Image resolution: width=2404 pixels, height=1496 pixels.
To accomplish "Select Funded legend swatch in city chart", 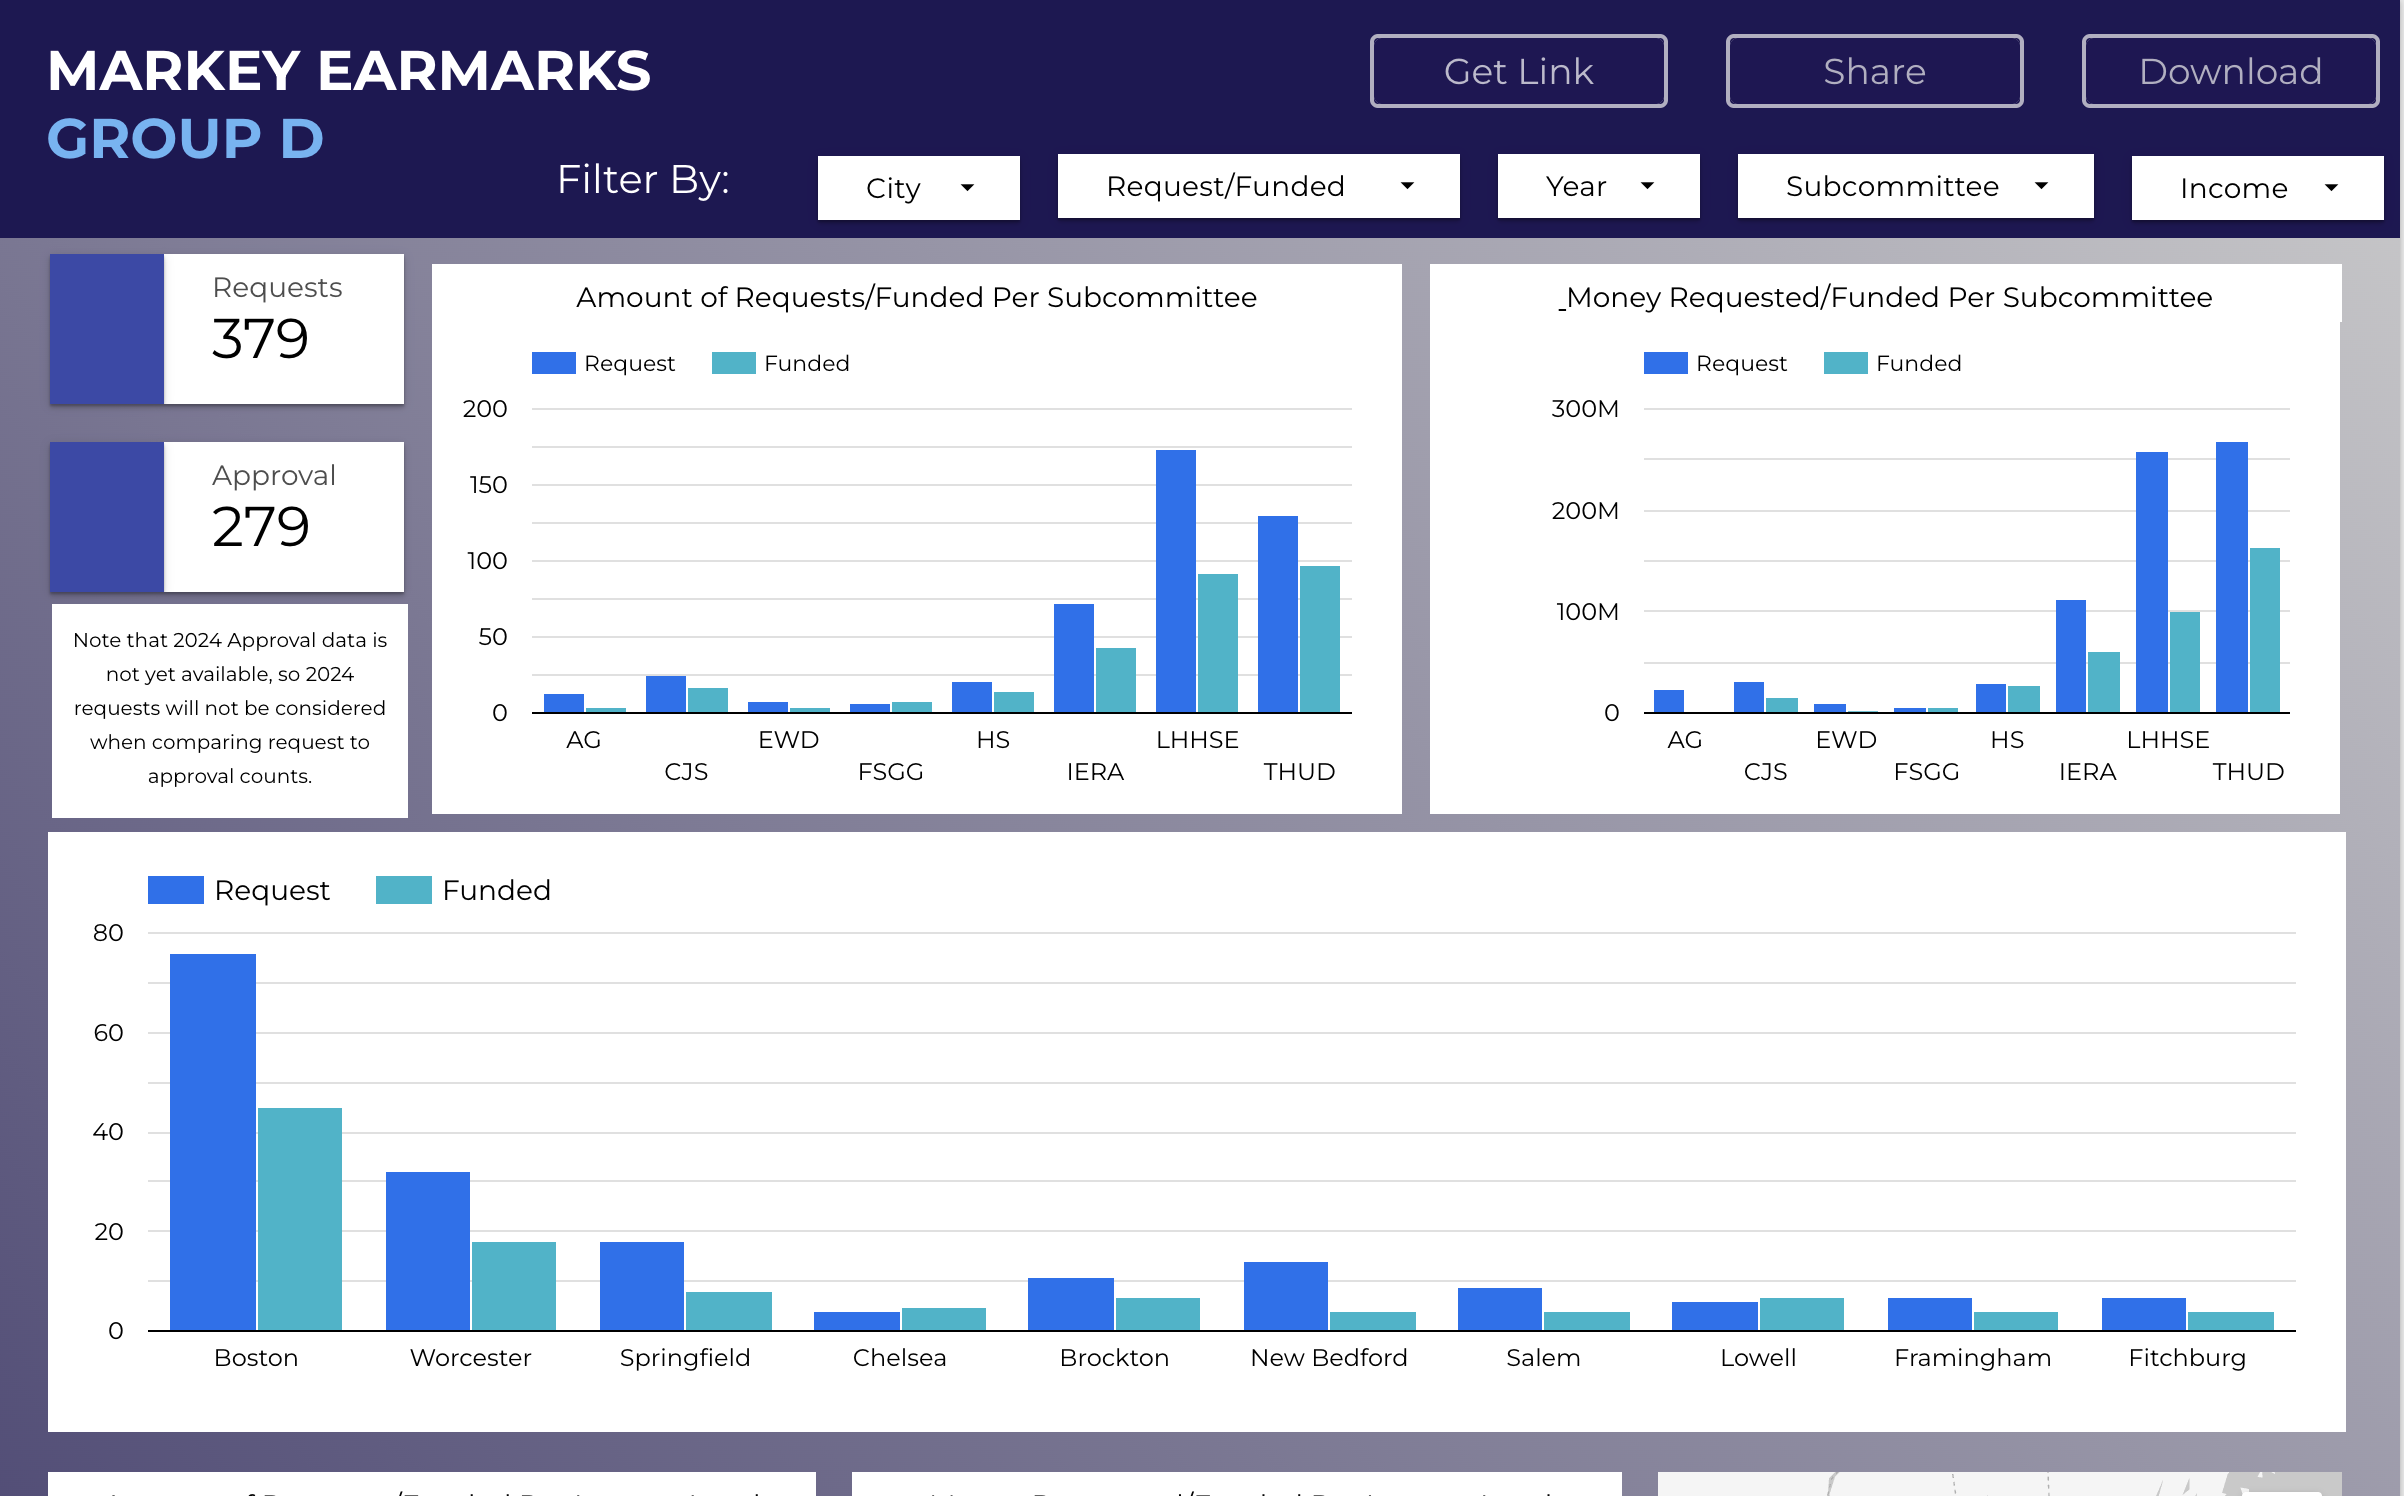I will 403,890.
